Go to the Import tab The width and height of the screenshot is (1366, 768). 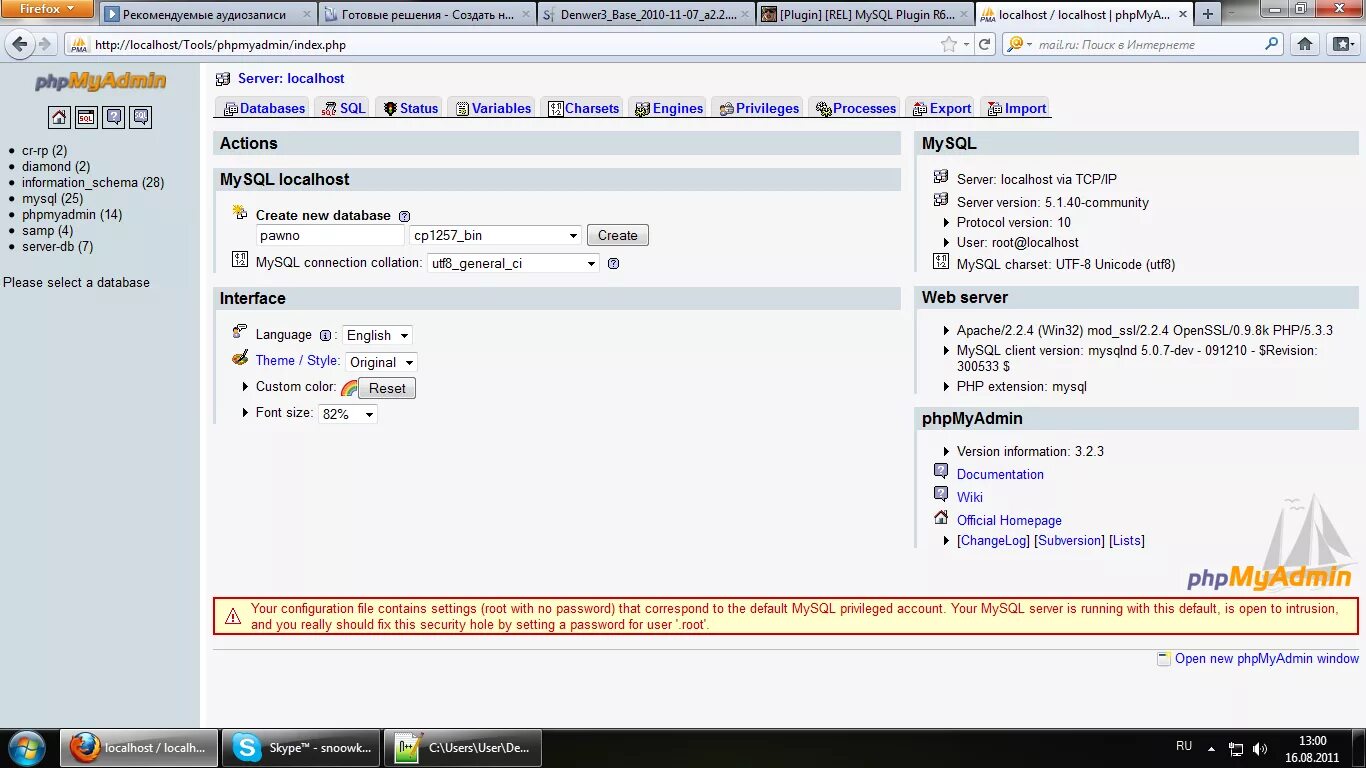pos(1016,108)
